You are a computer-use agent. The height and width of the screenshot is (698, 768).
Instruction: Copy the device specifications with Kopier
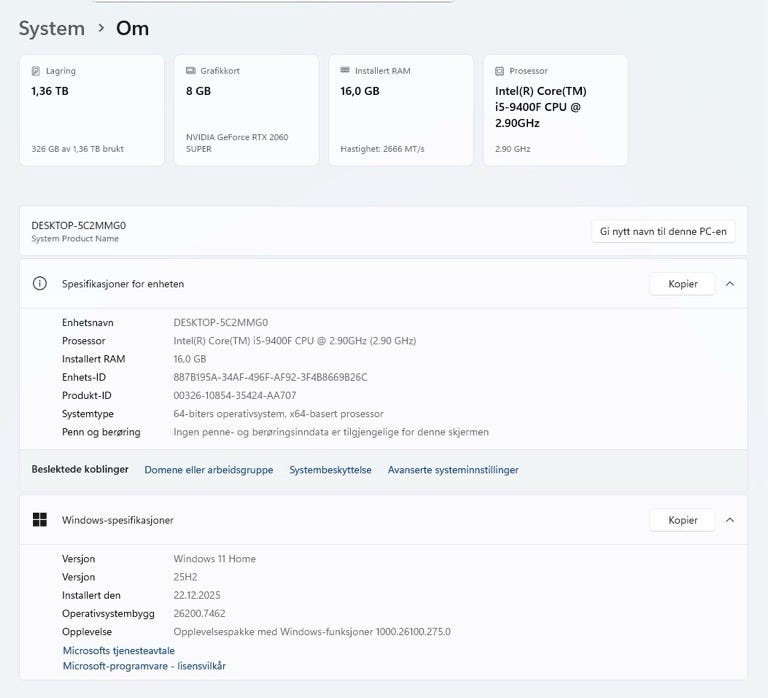(x=682, y=284)
